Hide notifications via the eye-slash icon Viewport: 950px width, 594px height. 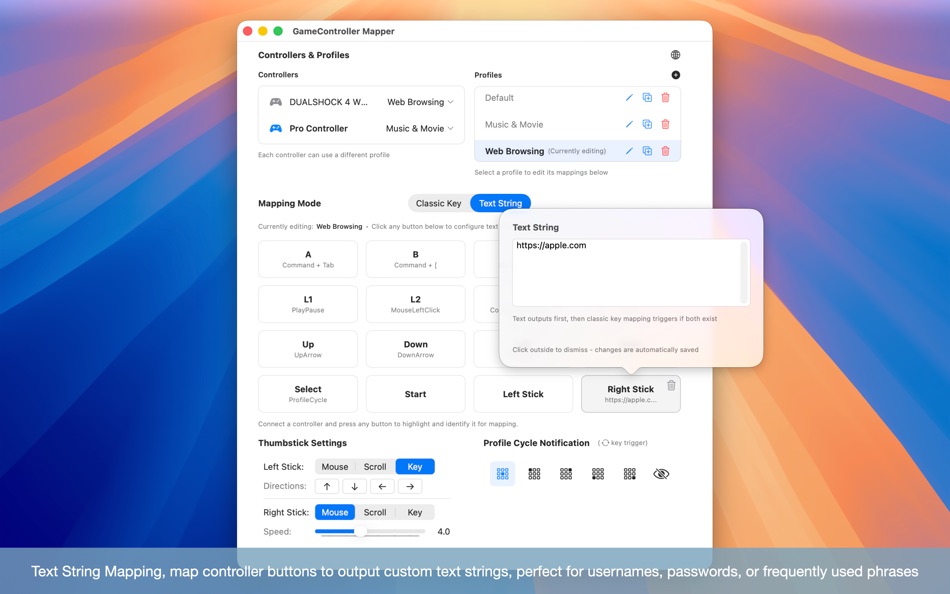pos(661,473)
